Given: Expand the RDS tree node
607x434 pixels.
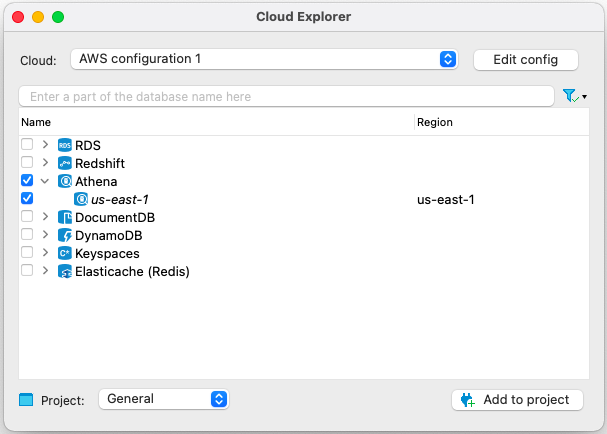Looking at the screenshot, I should click(x=45, y=144).
